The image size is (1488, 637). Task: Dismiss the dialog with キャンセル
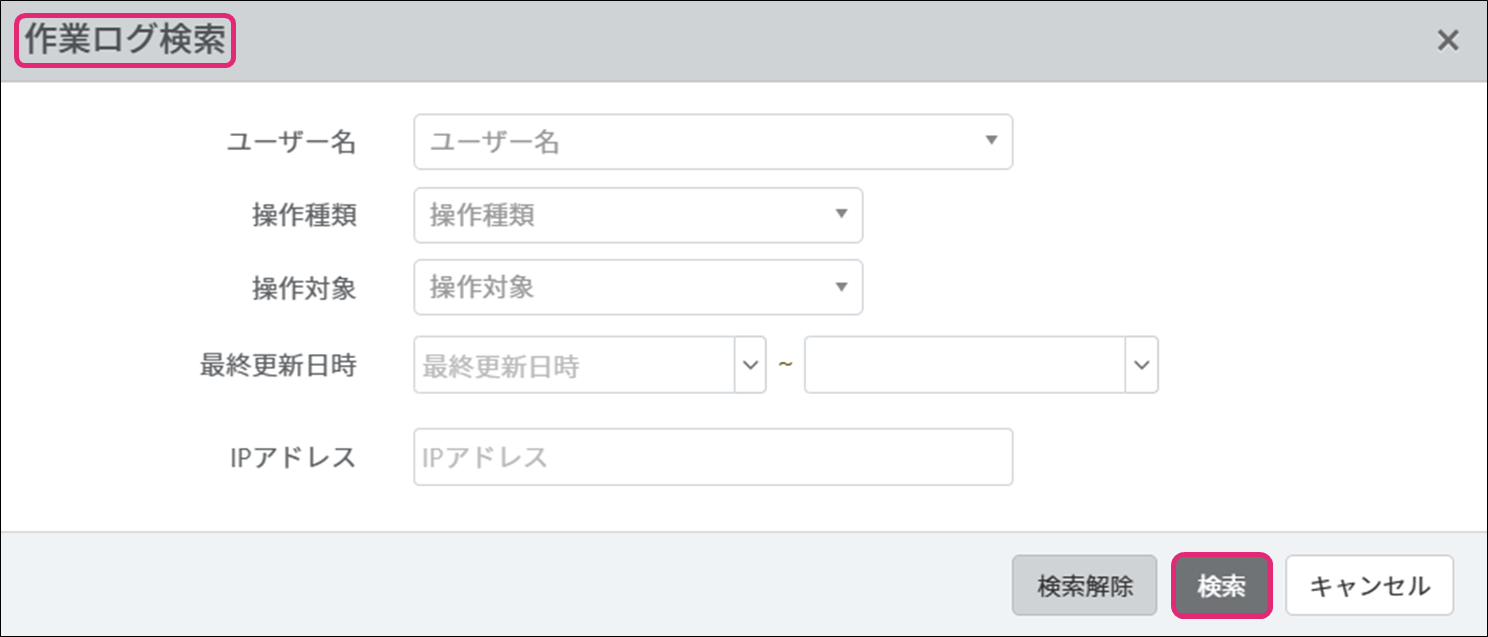pyautogui.click(x=1369, y=586)
